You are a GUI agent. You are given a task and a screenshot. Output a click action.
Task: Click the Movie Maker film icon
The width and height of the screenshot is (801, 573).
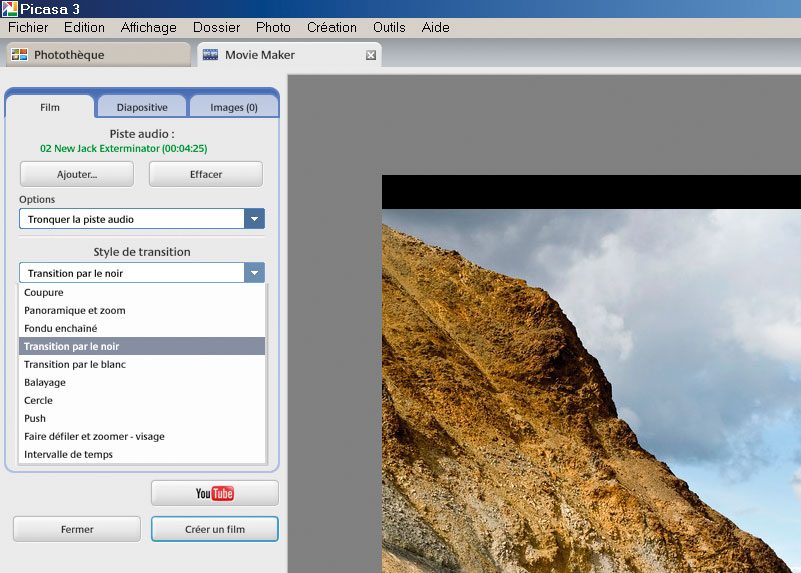[x=210, y=55]
